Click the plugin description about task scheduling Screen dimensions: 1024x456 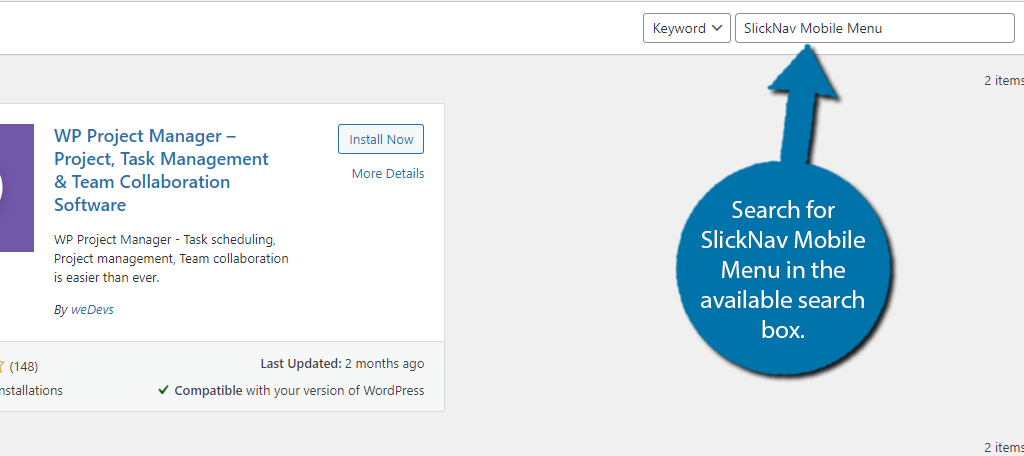[171, 259]
